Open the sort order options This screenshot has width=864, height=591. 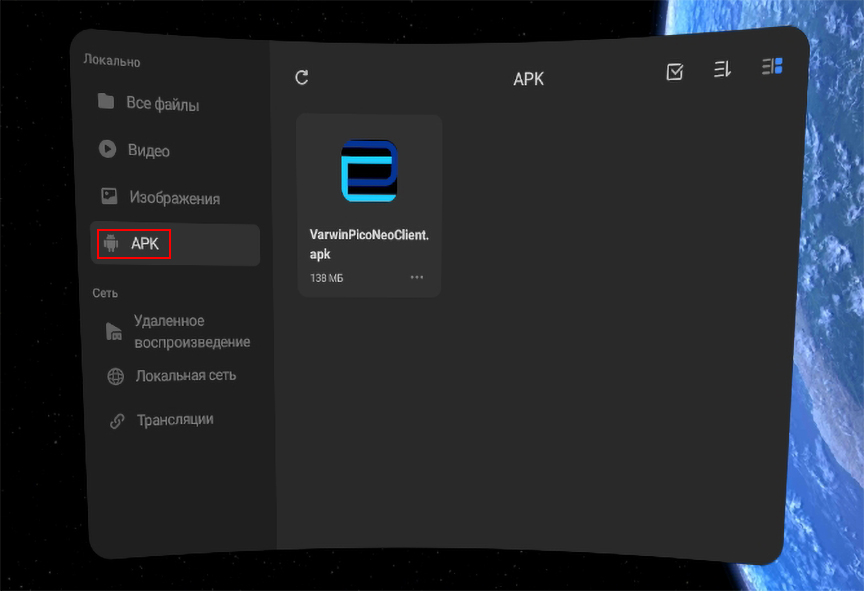[722, 69]
